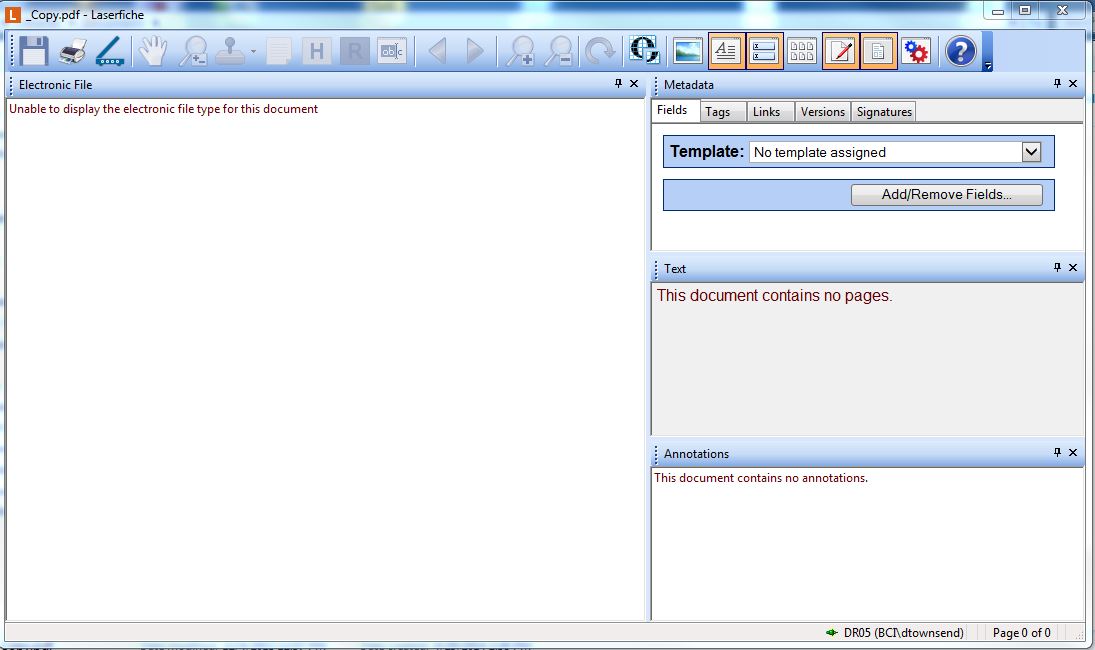Close the Electronic File pane
This screenshot has height=650, width=1095.
click(634, 84)
